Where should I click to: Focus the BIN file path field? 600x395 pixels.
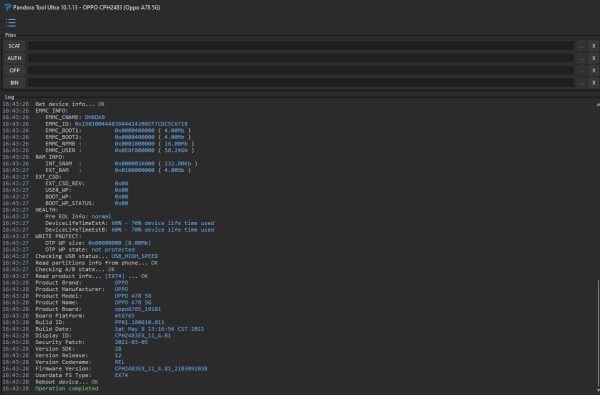point(300,83)
